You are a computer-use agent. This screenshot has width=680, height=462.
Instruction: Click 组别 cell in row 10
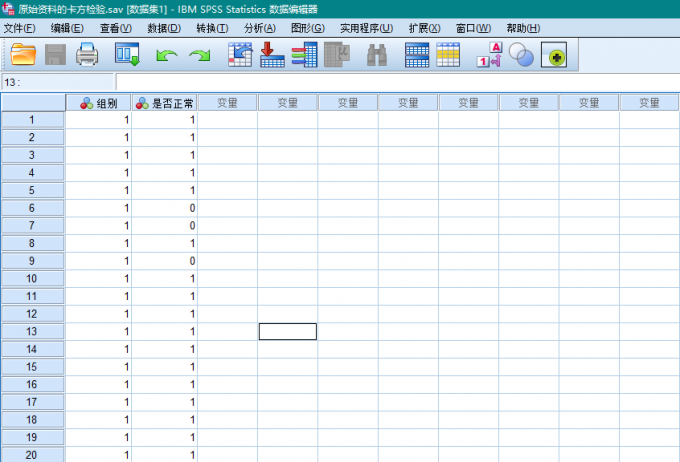click(98, 279)
